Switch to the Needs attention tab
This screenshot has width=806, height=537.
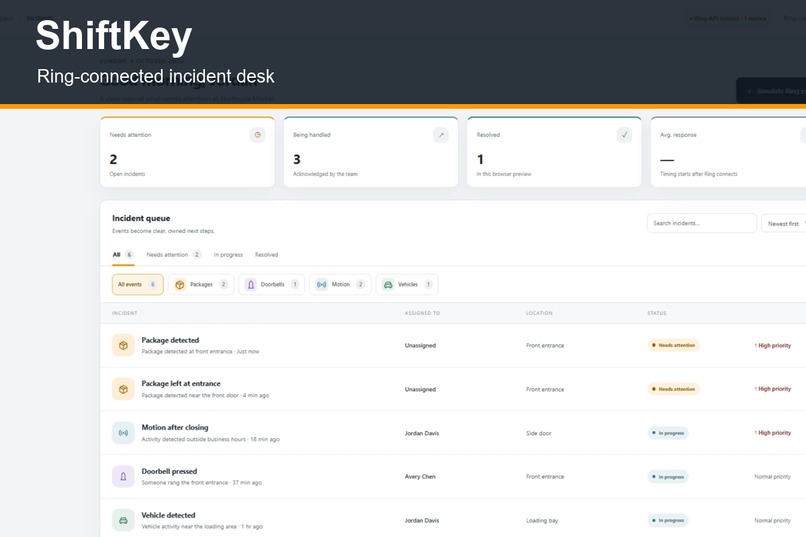coord(173,254)
